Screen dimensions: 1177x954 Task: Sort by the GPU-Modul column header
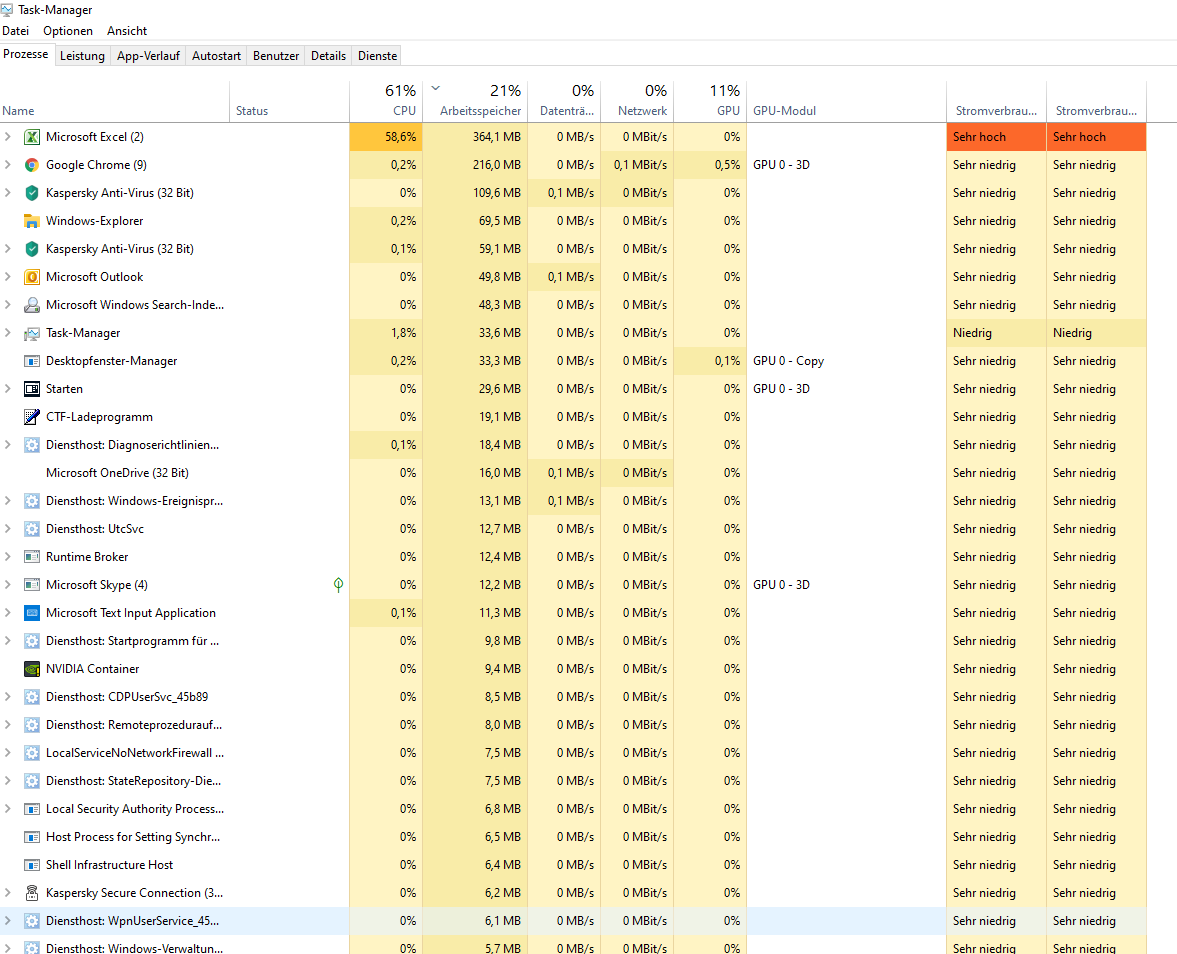(847, 101)
